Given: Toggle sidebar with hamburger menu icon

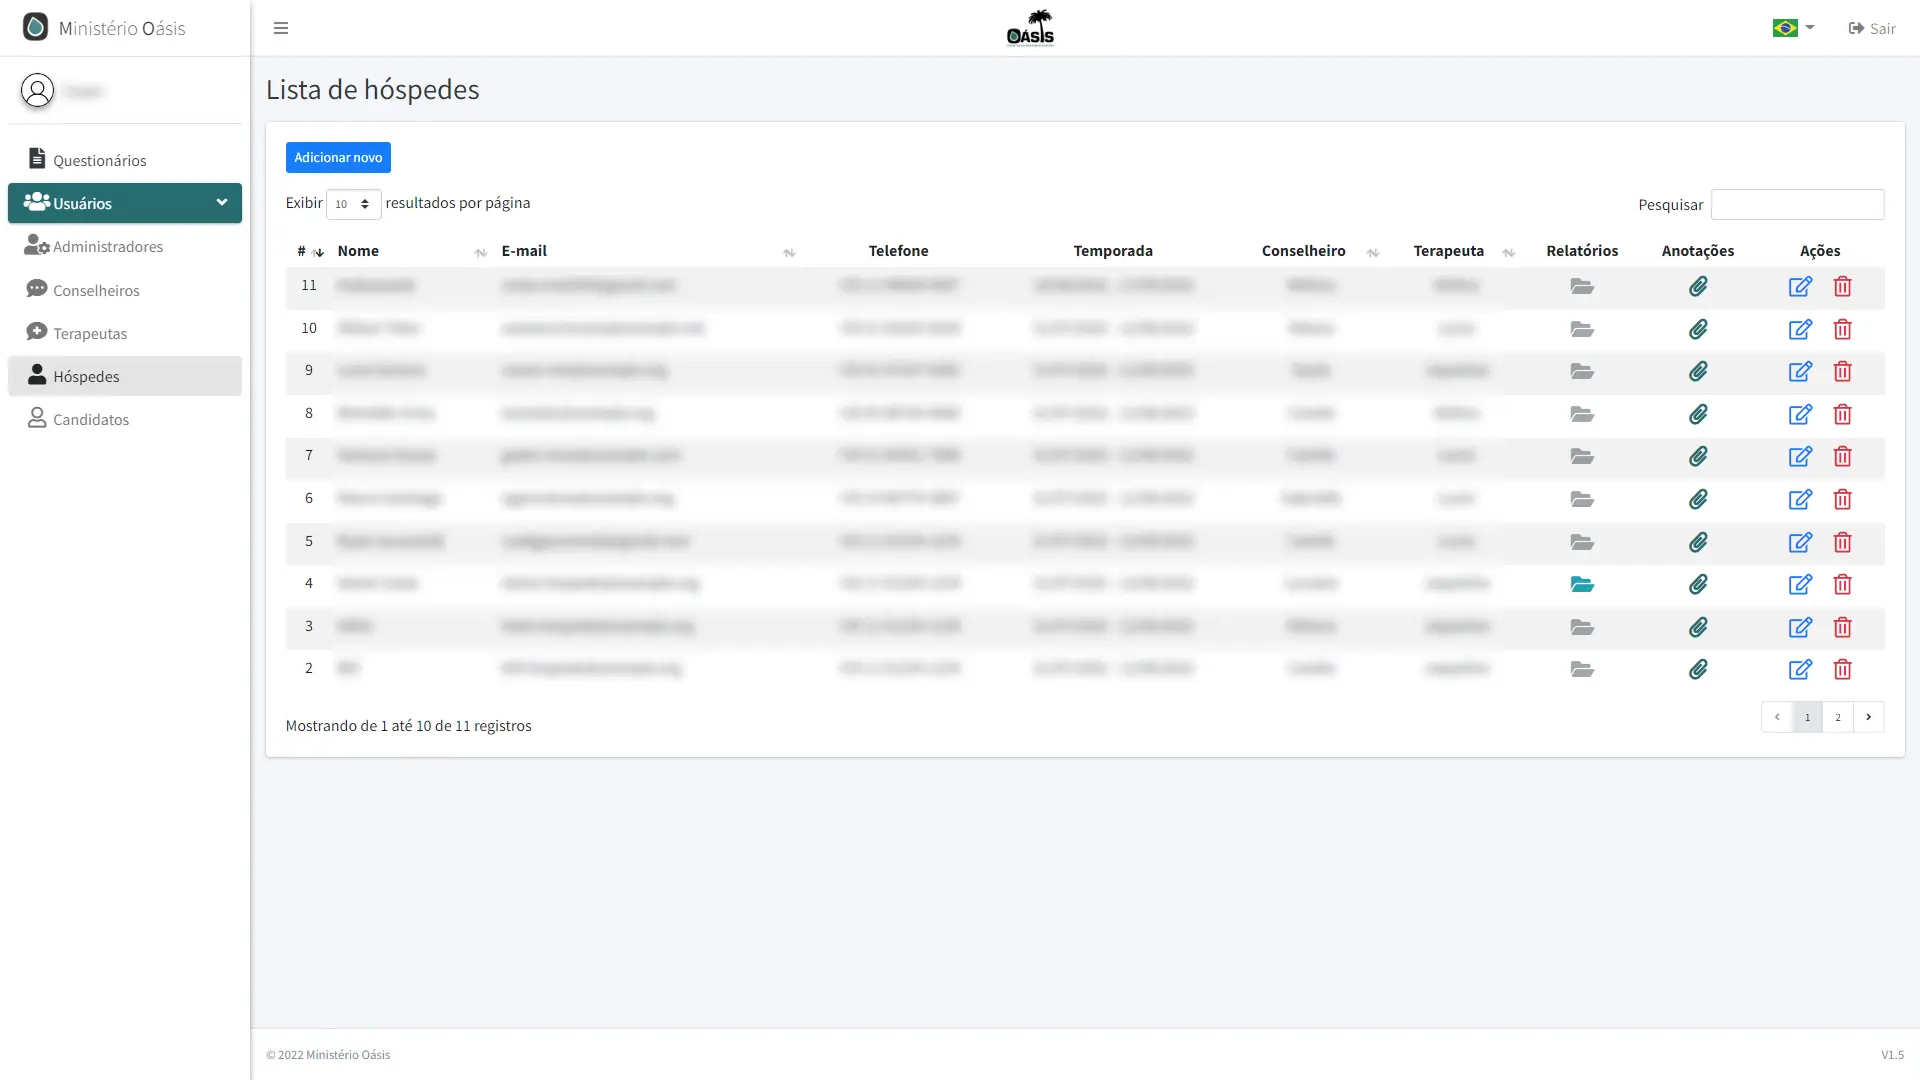Looking at the screenshot, I should pyautogui.click(x=281, y=28).
